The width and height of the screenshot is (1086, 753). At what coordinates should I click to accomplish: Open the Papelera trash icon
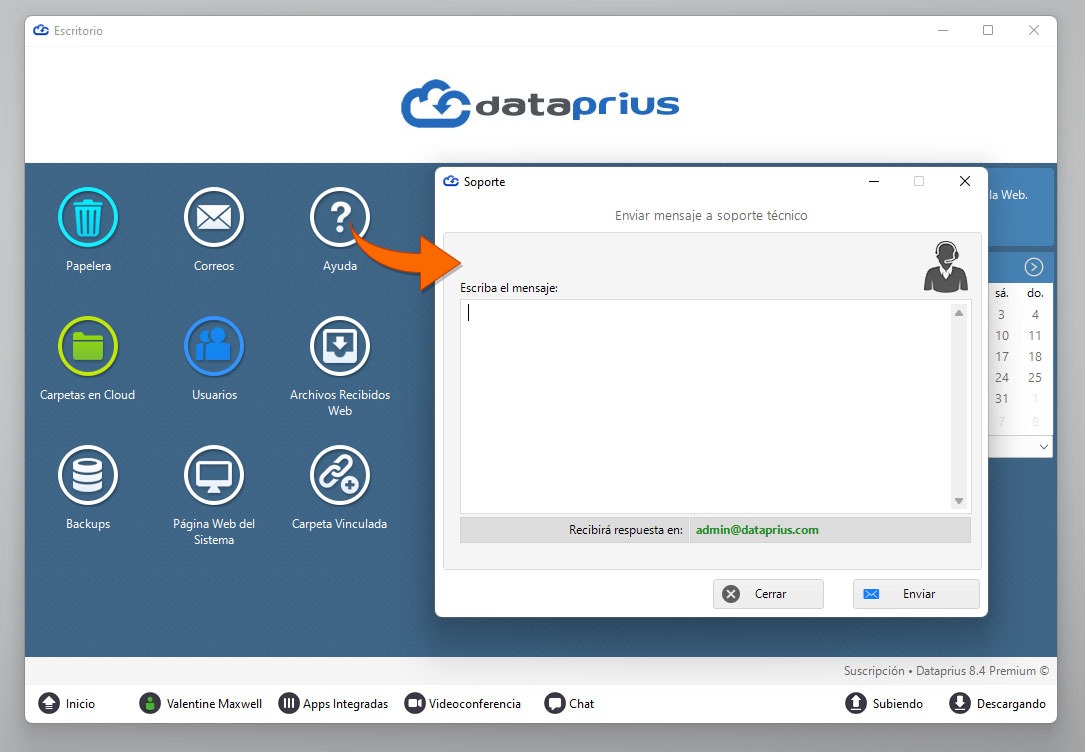click(88, 218)
